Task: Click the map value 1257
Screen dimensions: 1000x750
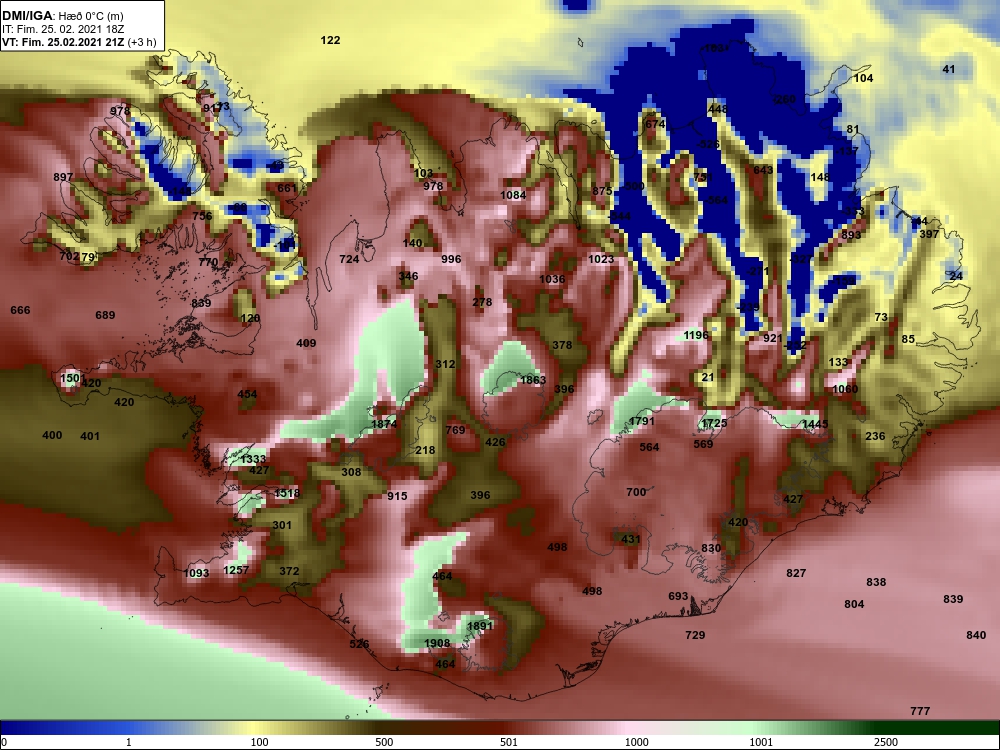Action: [x=236, y=570]
